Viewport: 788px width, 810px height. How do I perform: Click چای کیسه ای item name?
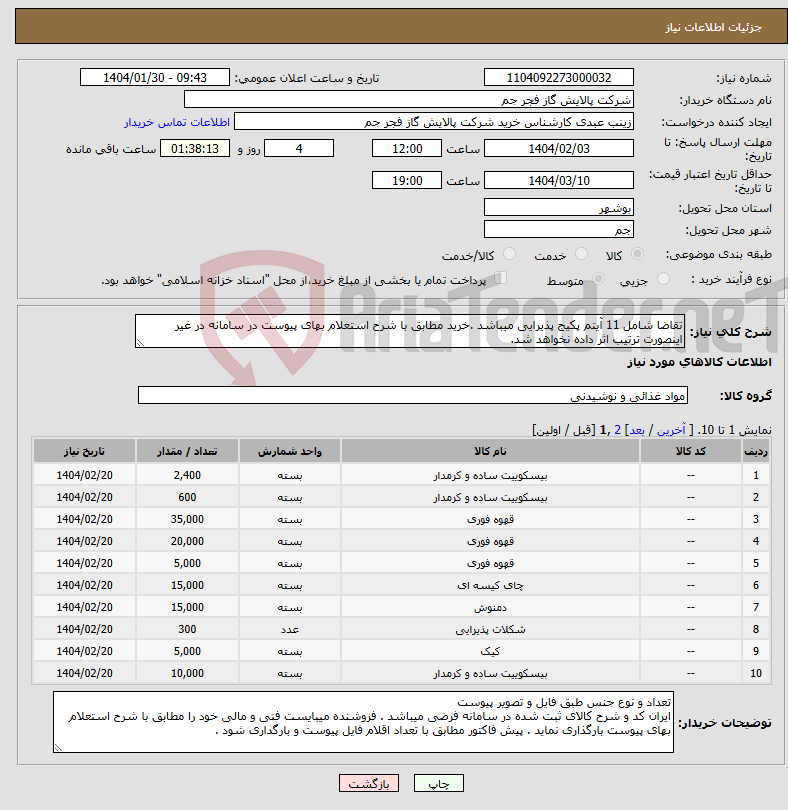click(490, 585)
